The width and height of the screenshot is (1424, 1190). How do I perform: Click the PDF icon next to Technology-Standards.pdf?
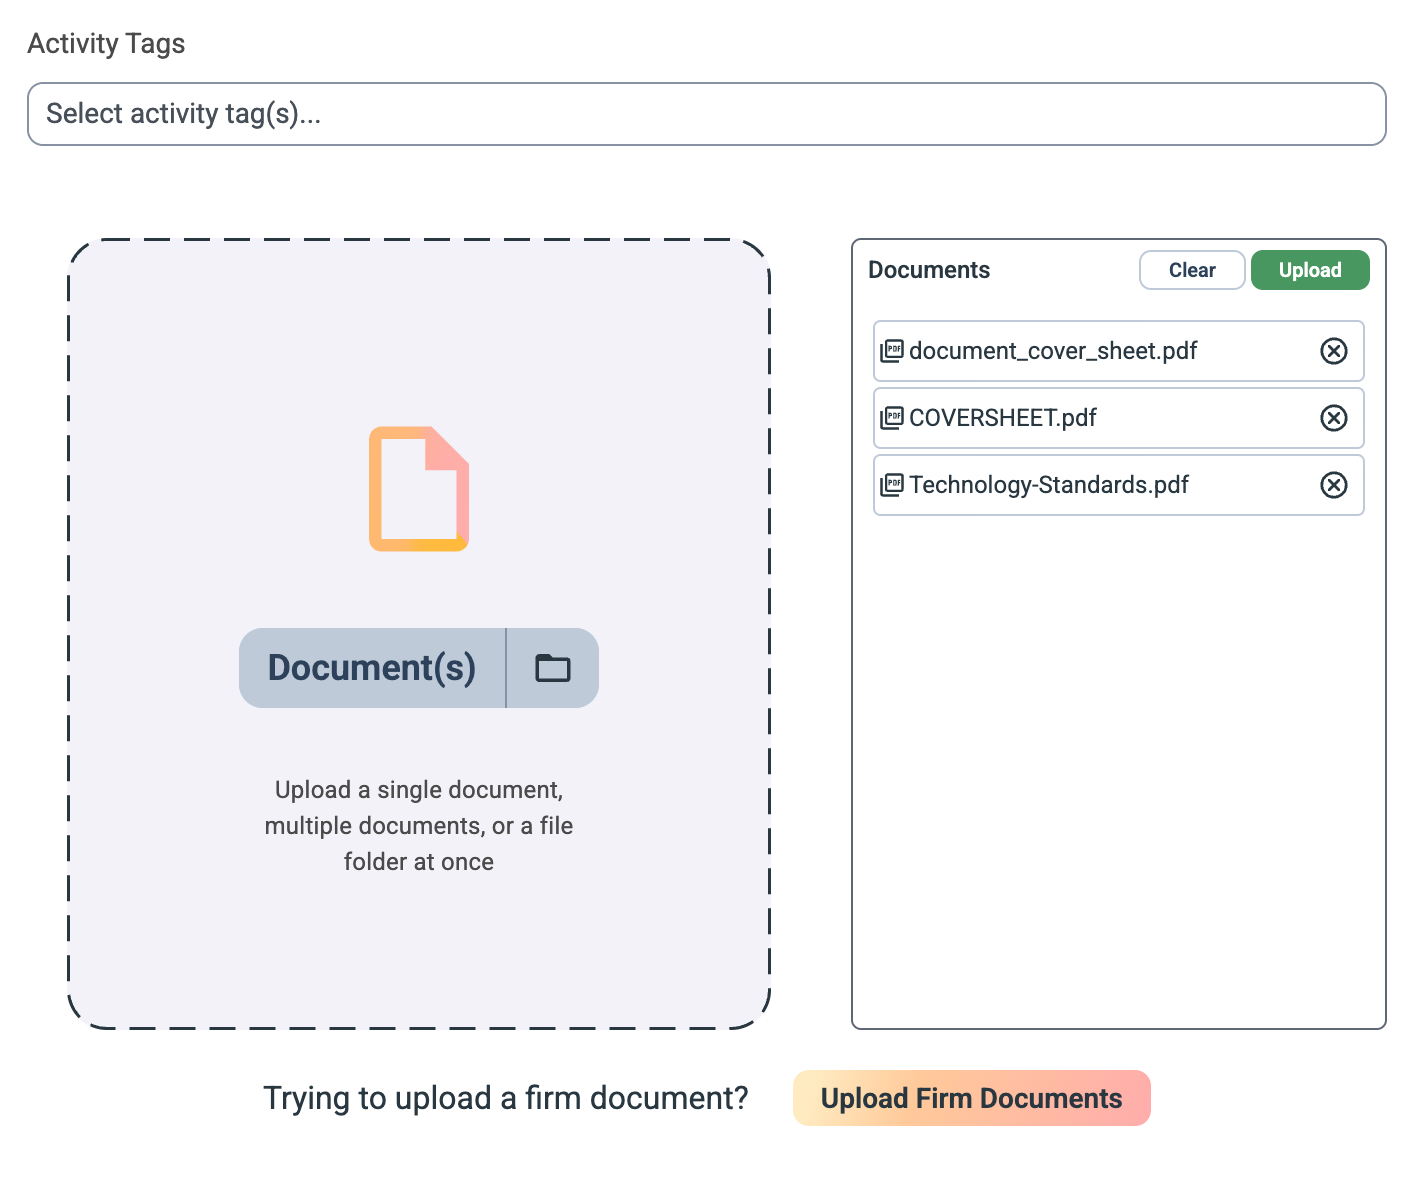[892, 485]
